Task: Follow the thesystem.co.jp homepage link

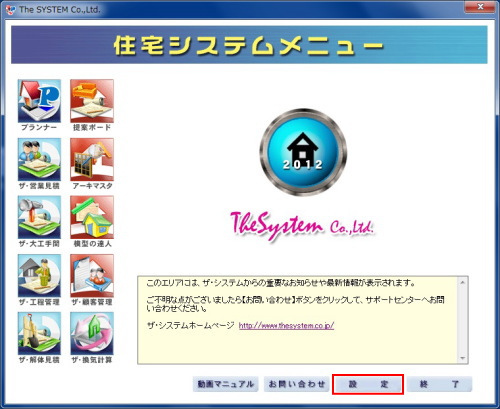Action: (286, 326)
